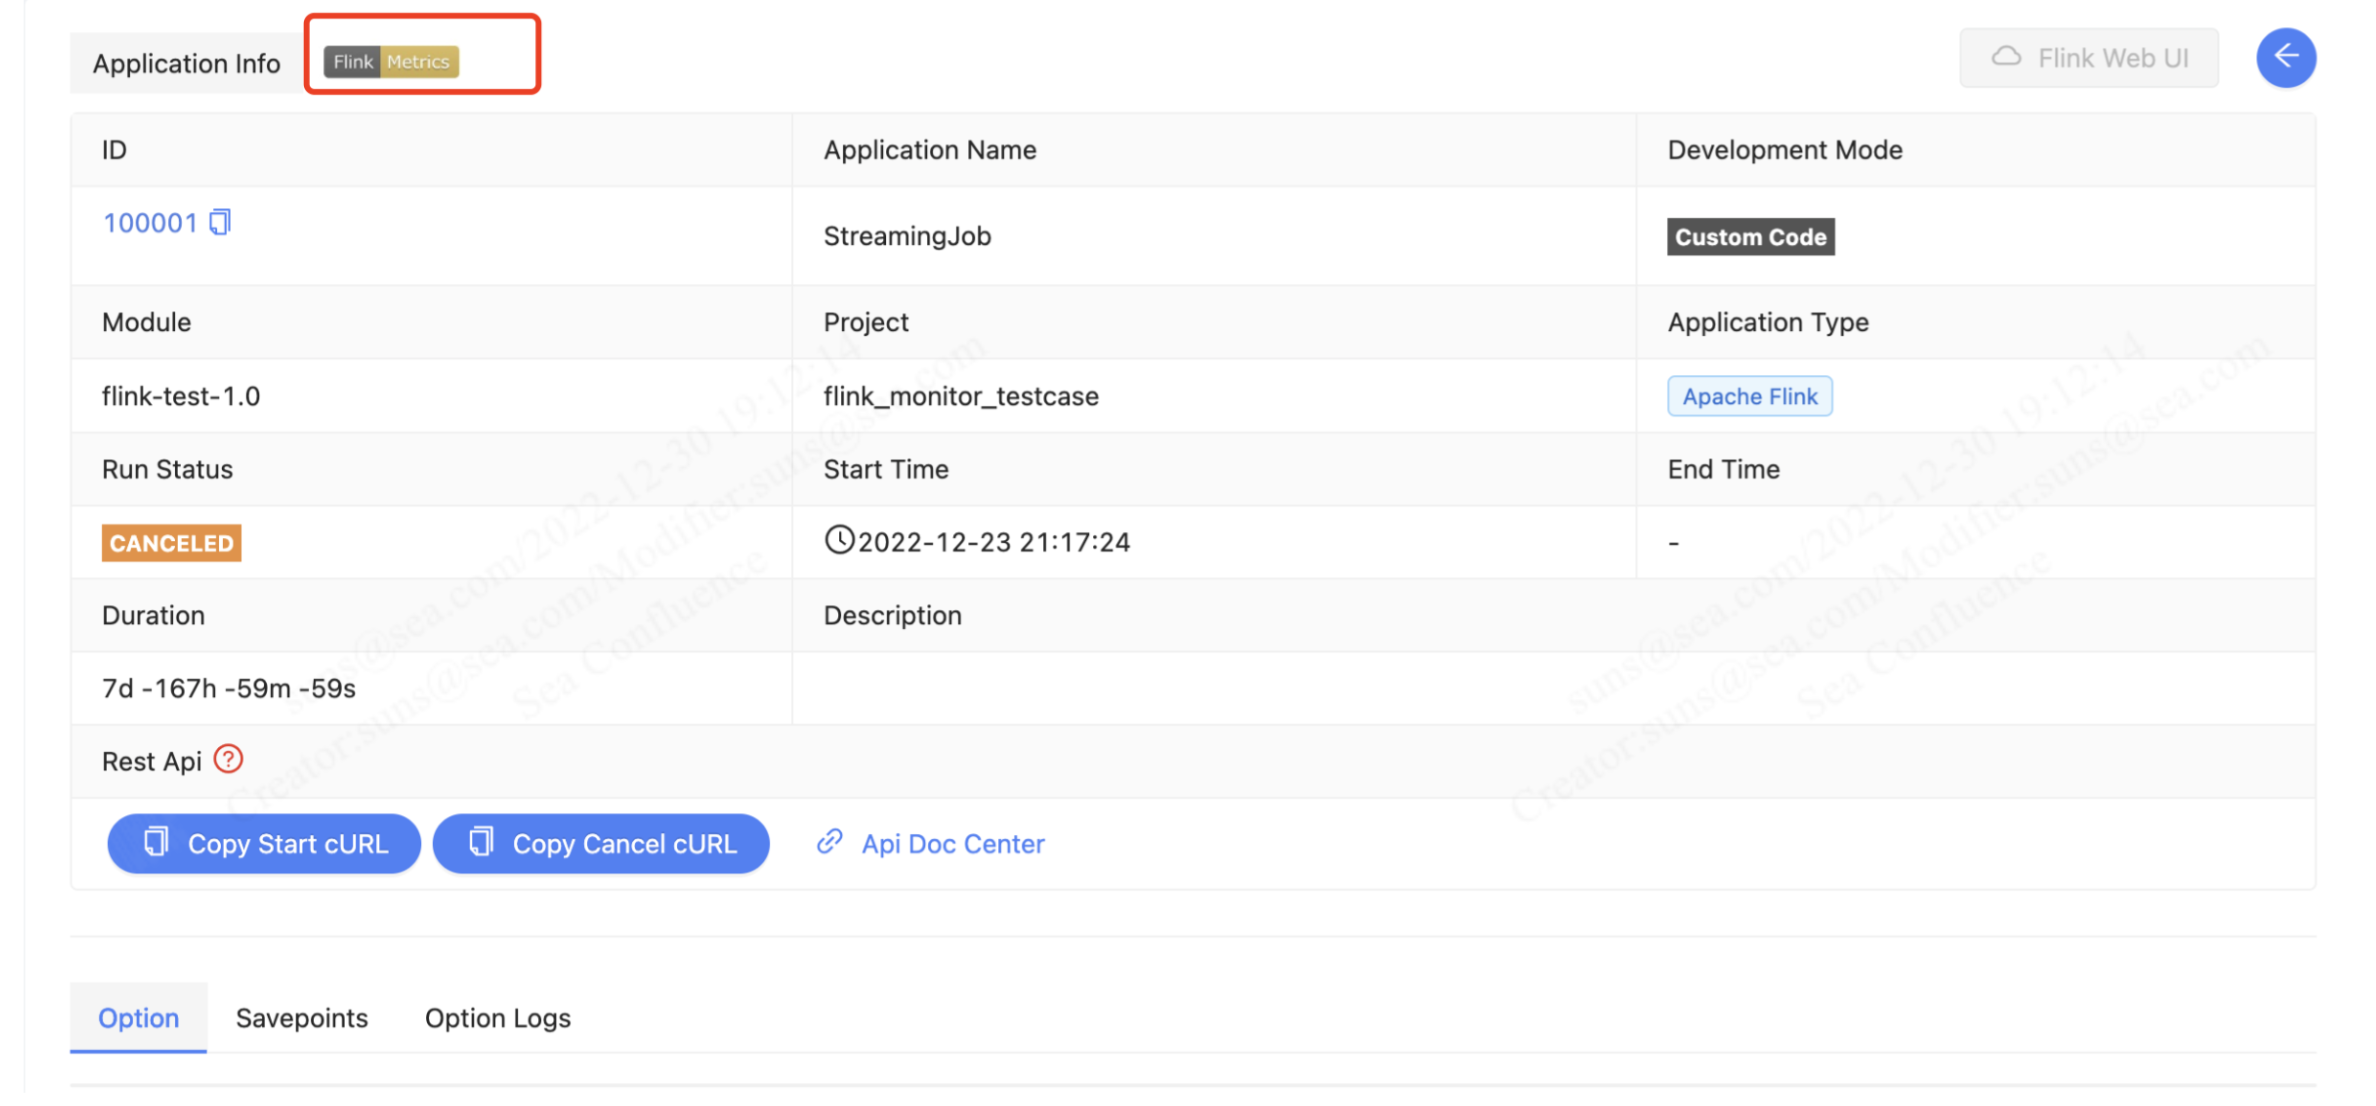Click the CANCELED run status badge

(x=171, y=543)
